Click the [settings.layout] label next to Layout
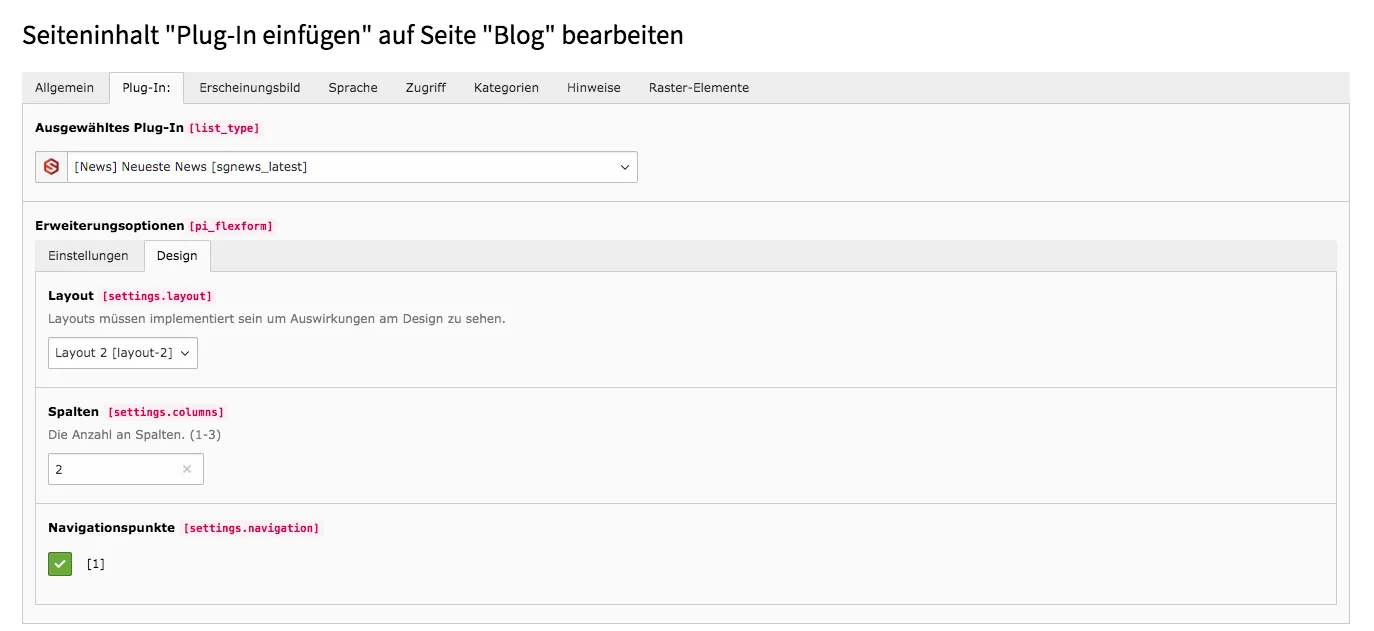Screen dimensions: 1374x631 pos(157,296)
